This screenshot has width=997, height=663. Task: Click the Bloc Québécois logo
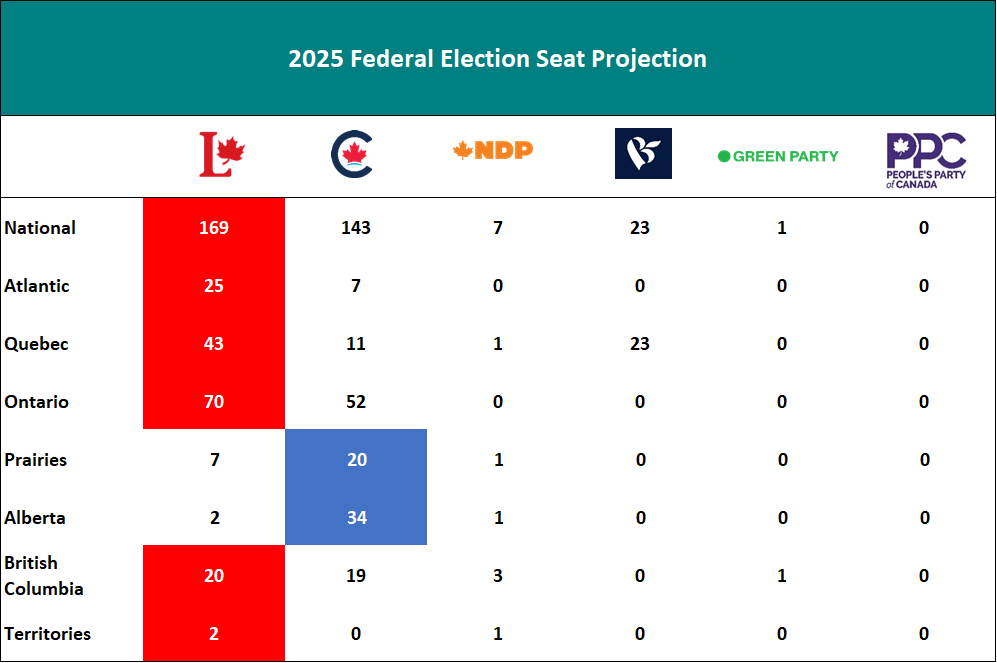(x=643, y=153)
